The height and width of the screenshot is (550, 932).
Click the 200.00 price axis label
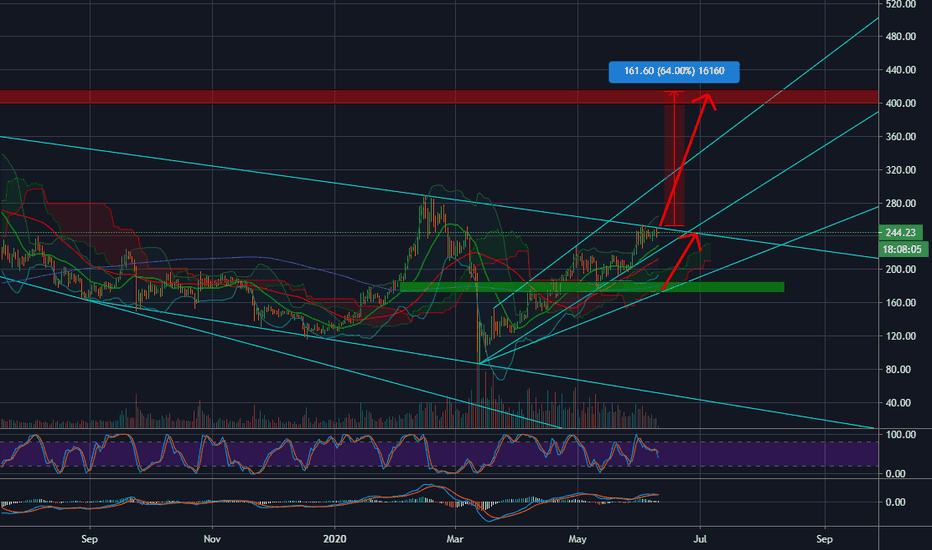900,269
